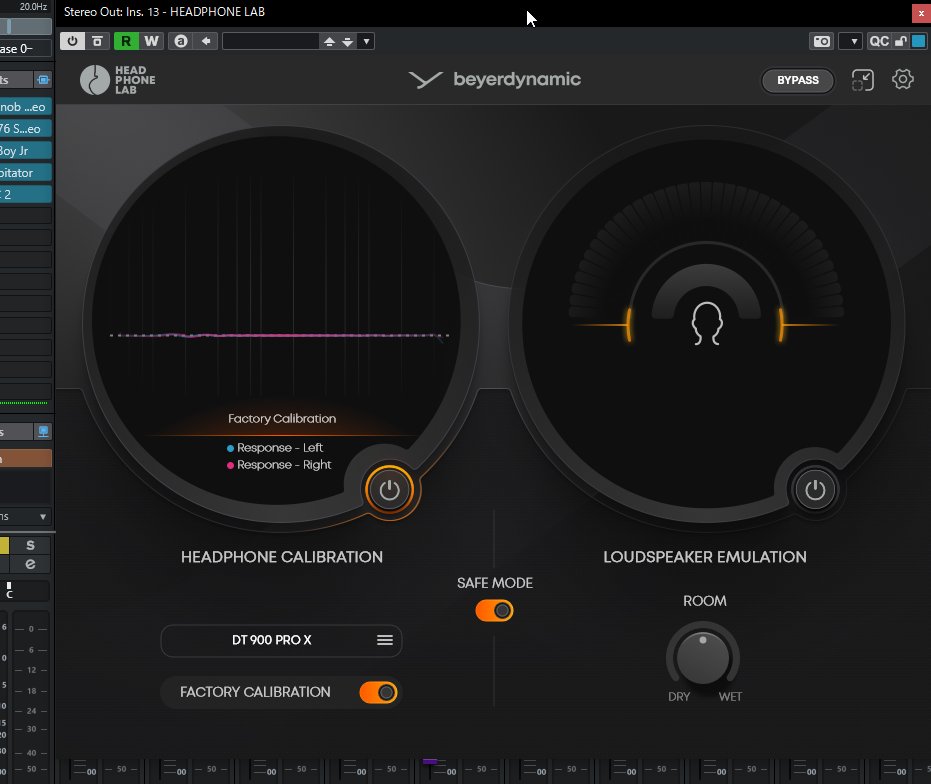Viewport: 931px width, 784px height.
Task: Click the 20.0Hz frequency value in the mixer
Action: pos(33,7)
